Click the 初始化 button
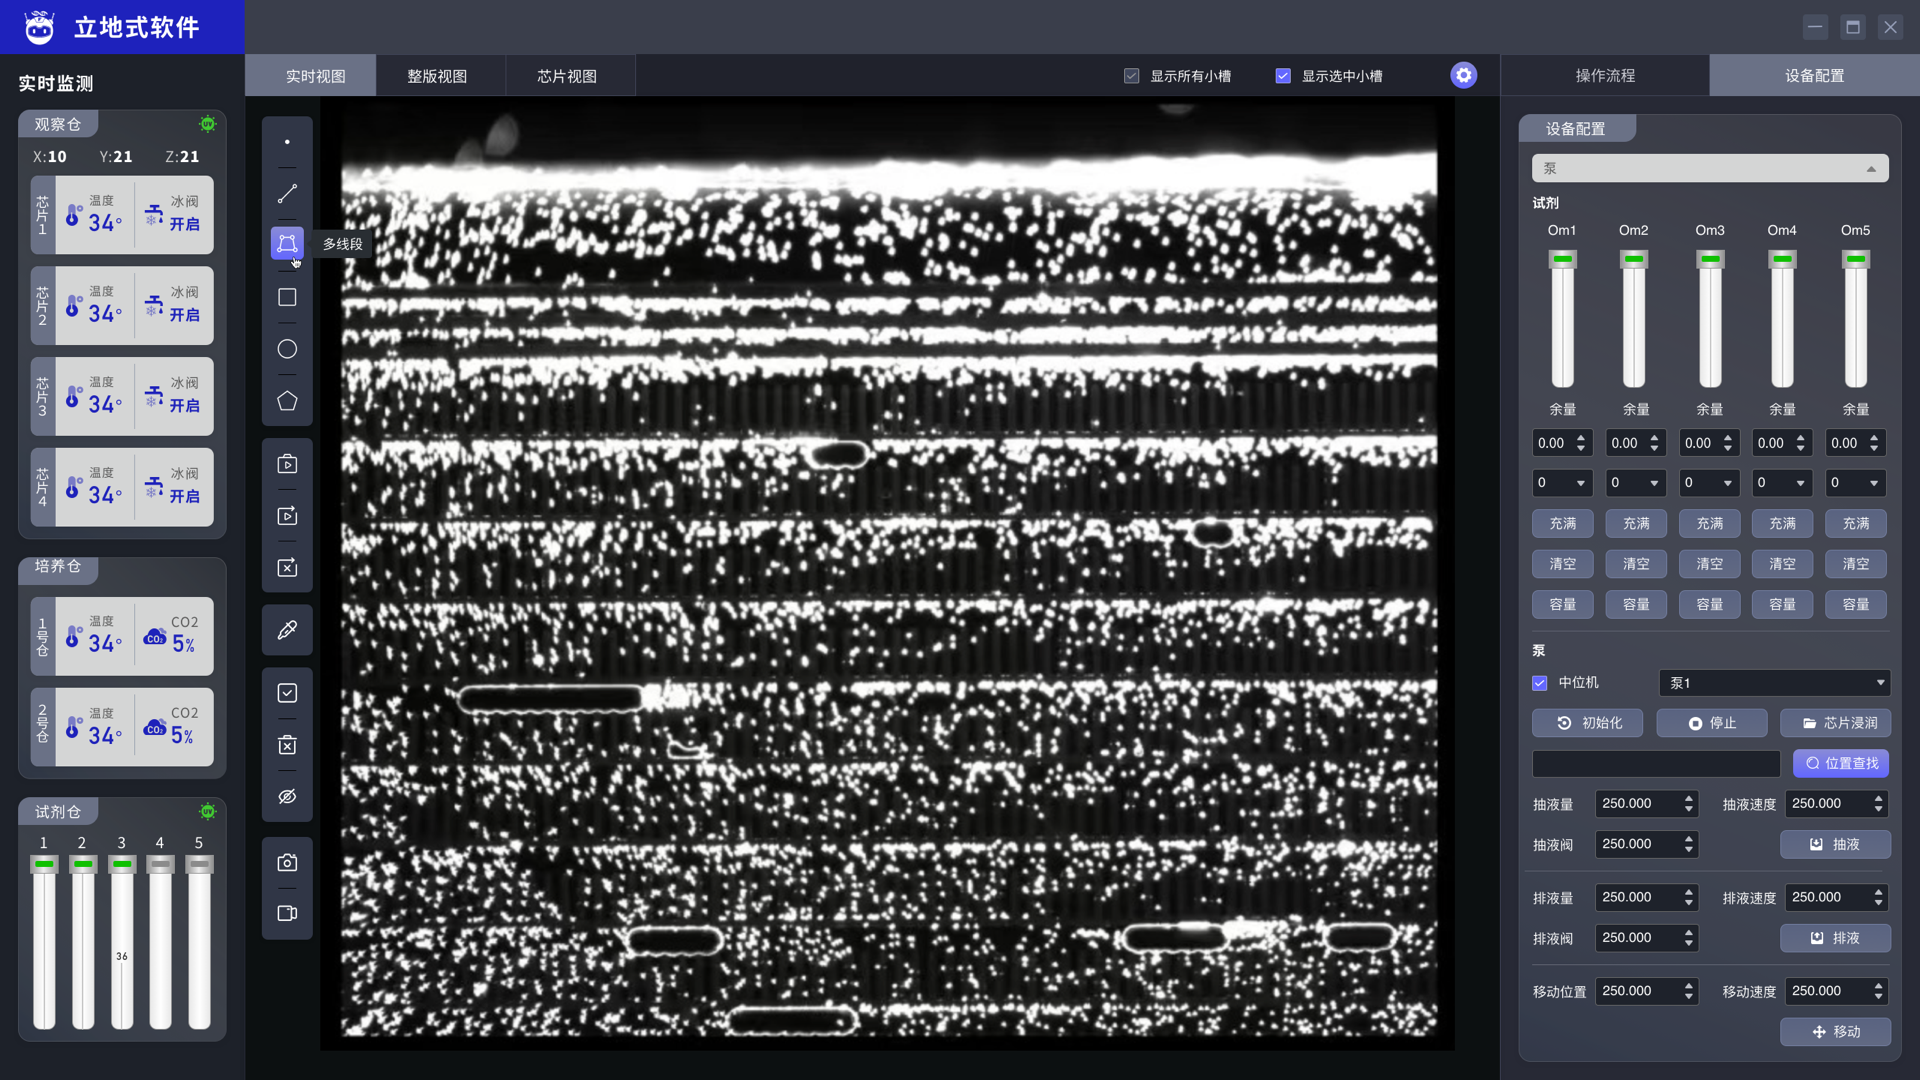 click(x=1588, y=723)
